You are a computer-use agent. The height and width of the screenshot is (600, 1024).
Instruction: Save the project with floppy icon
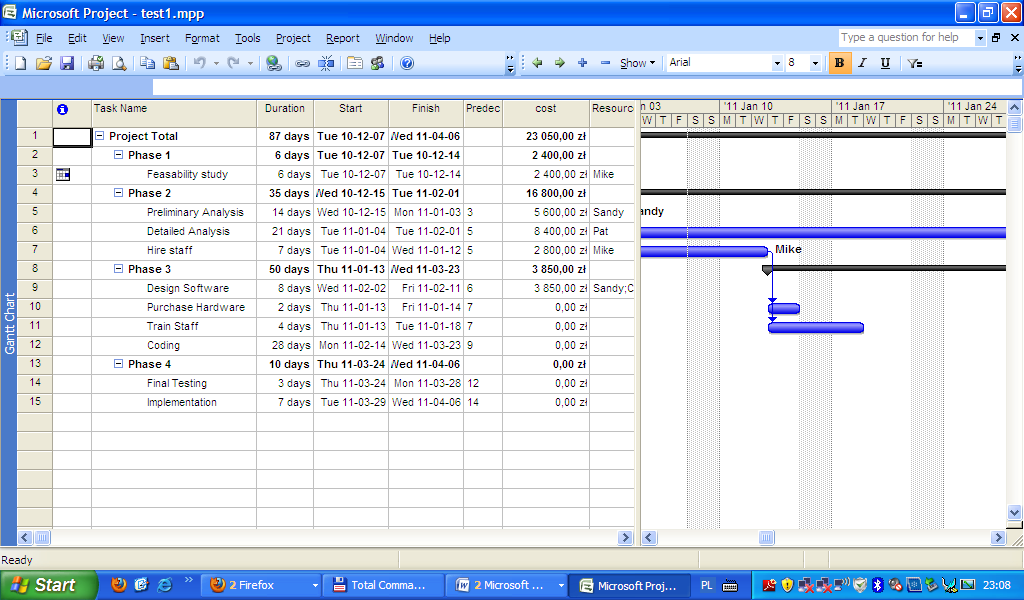point(67,63)
